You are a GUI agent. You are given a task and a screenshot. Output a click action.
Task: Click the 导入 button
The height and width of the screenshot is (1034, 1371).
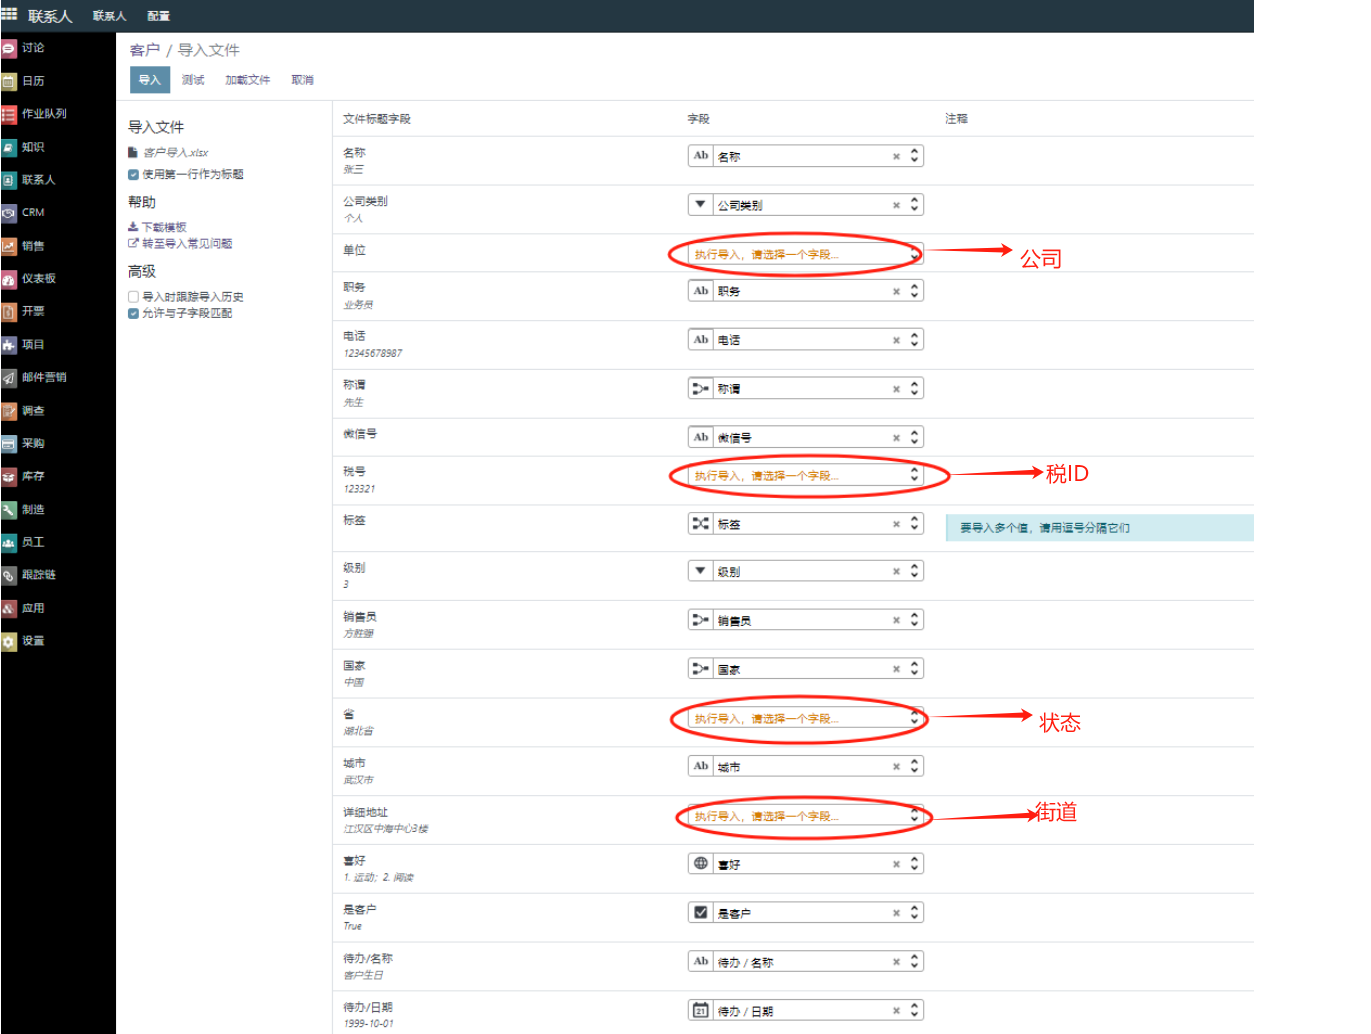pyautogui.click(x=149, y=80)
